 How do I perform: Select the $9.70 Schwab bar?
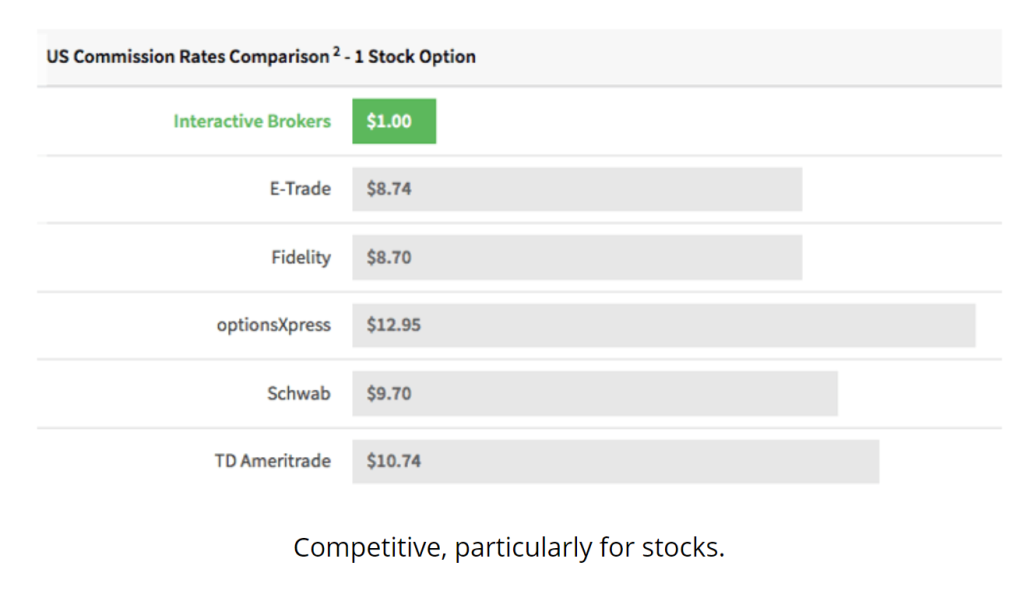pyautogui.click(x=595, y=393)
